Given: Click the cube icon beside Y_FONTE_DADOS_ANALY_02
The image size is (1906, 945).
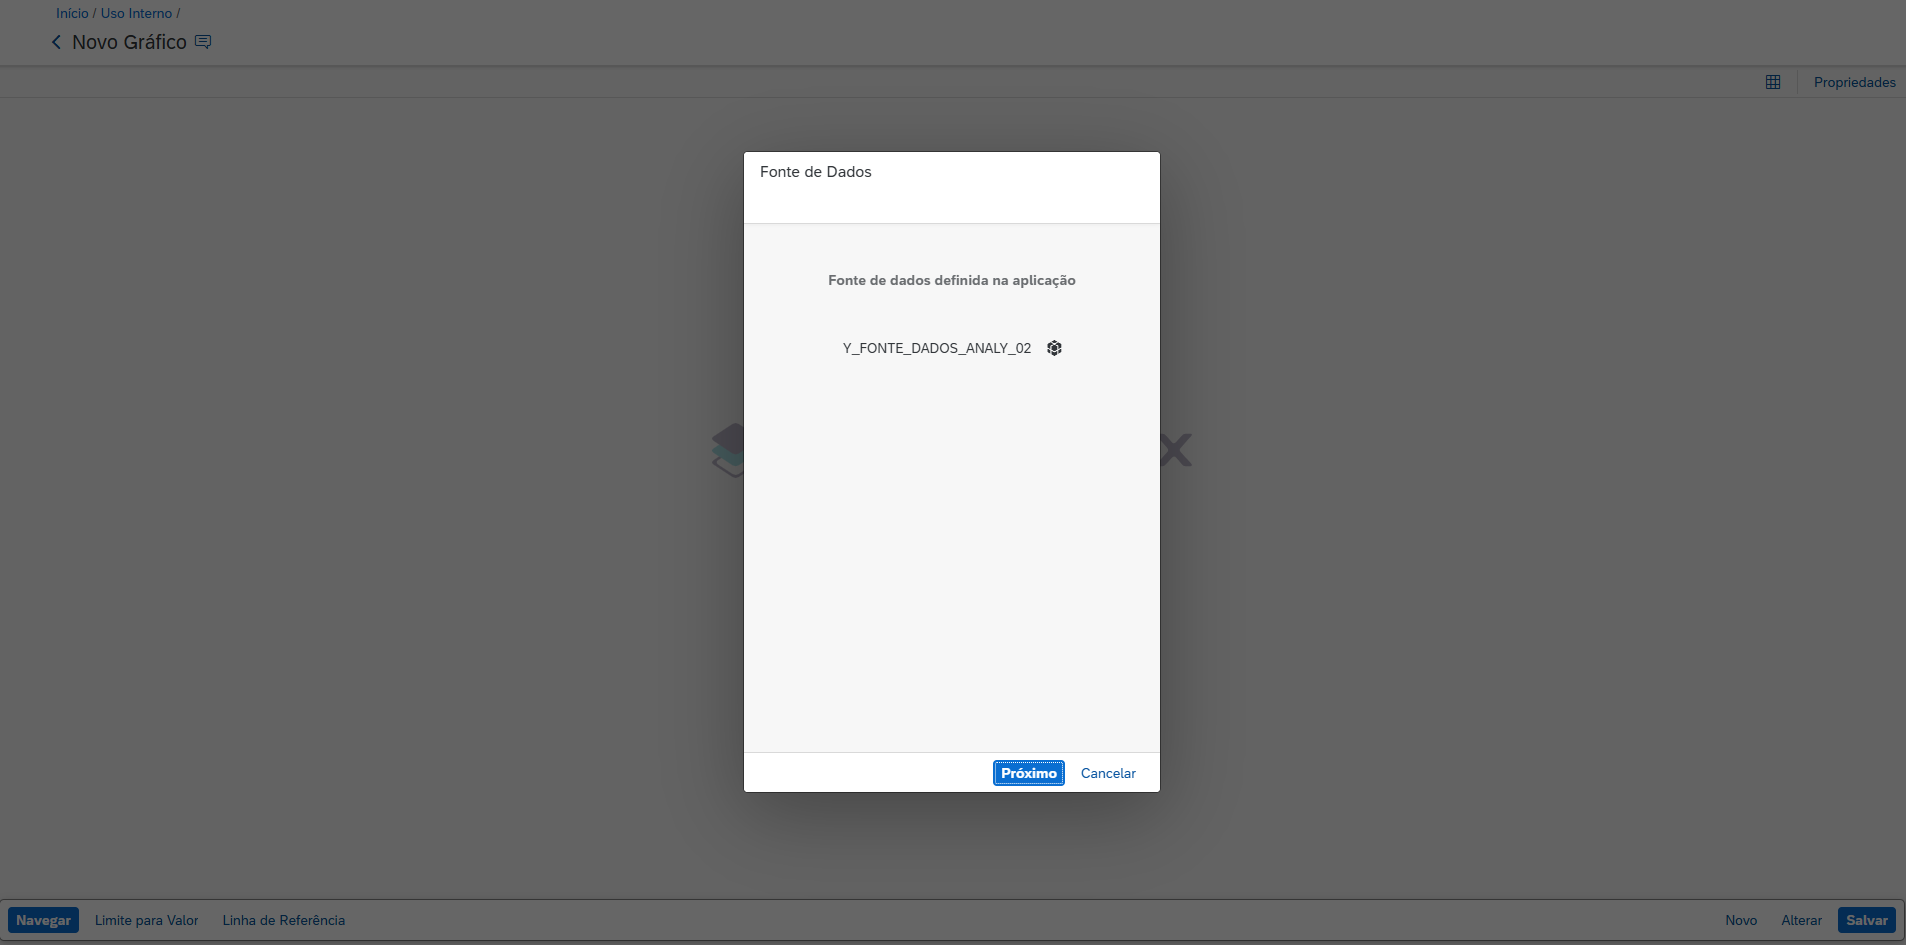Looking at the screenshot, I should click(1054, 348).
